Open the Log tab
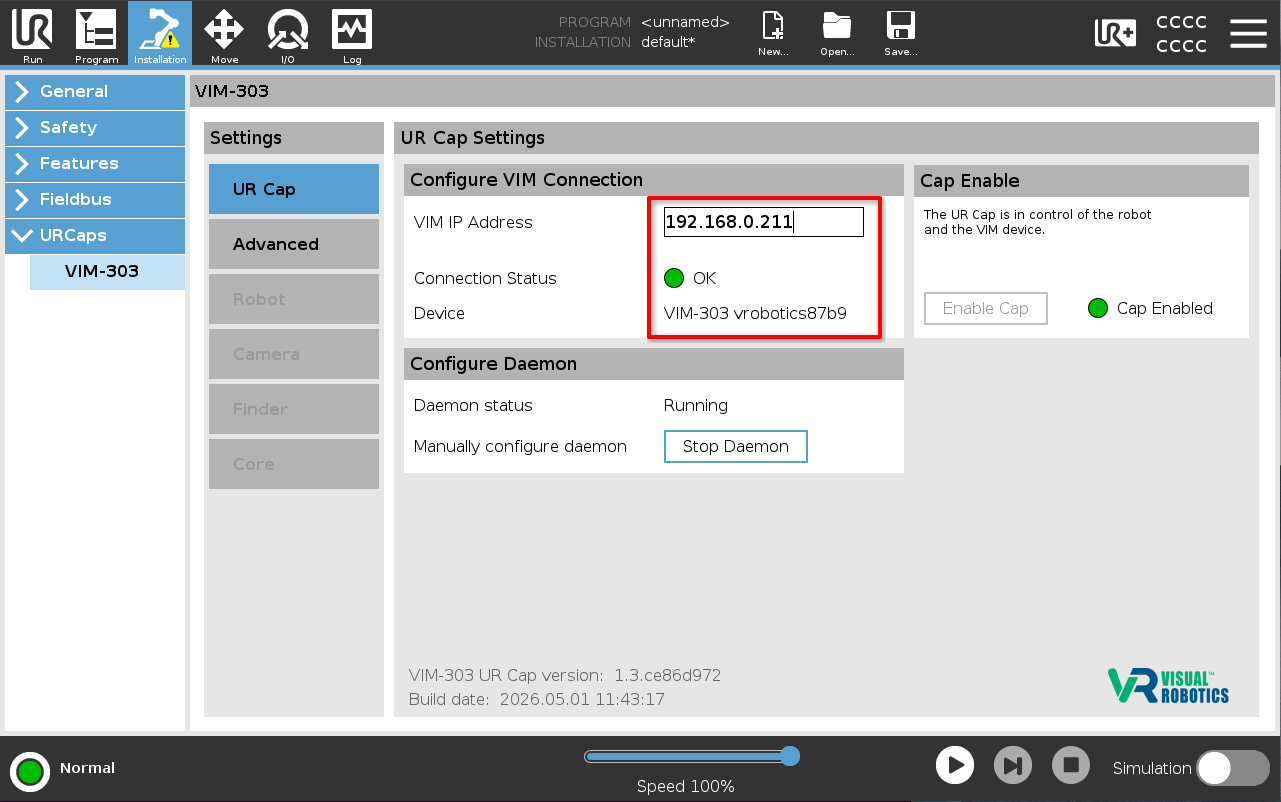This screenshot has height=802, width=1281. (352, 35)
